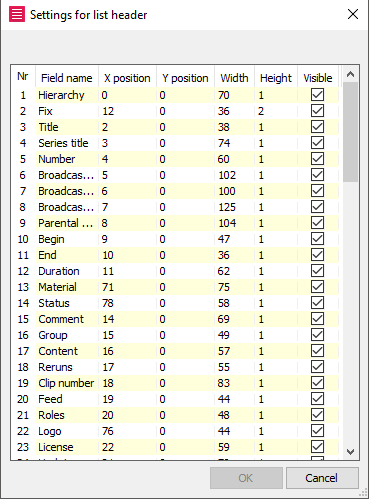369x499 pixels.
Task: Click the X position value for Logo
Action: pos(127,431)
